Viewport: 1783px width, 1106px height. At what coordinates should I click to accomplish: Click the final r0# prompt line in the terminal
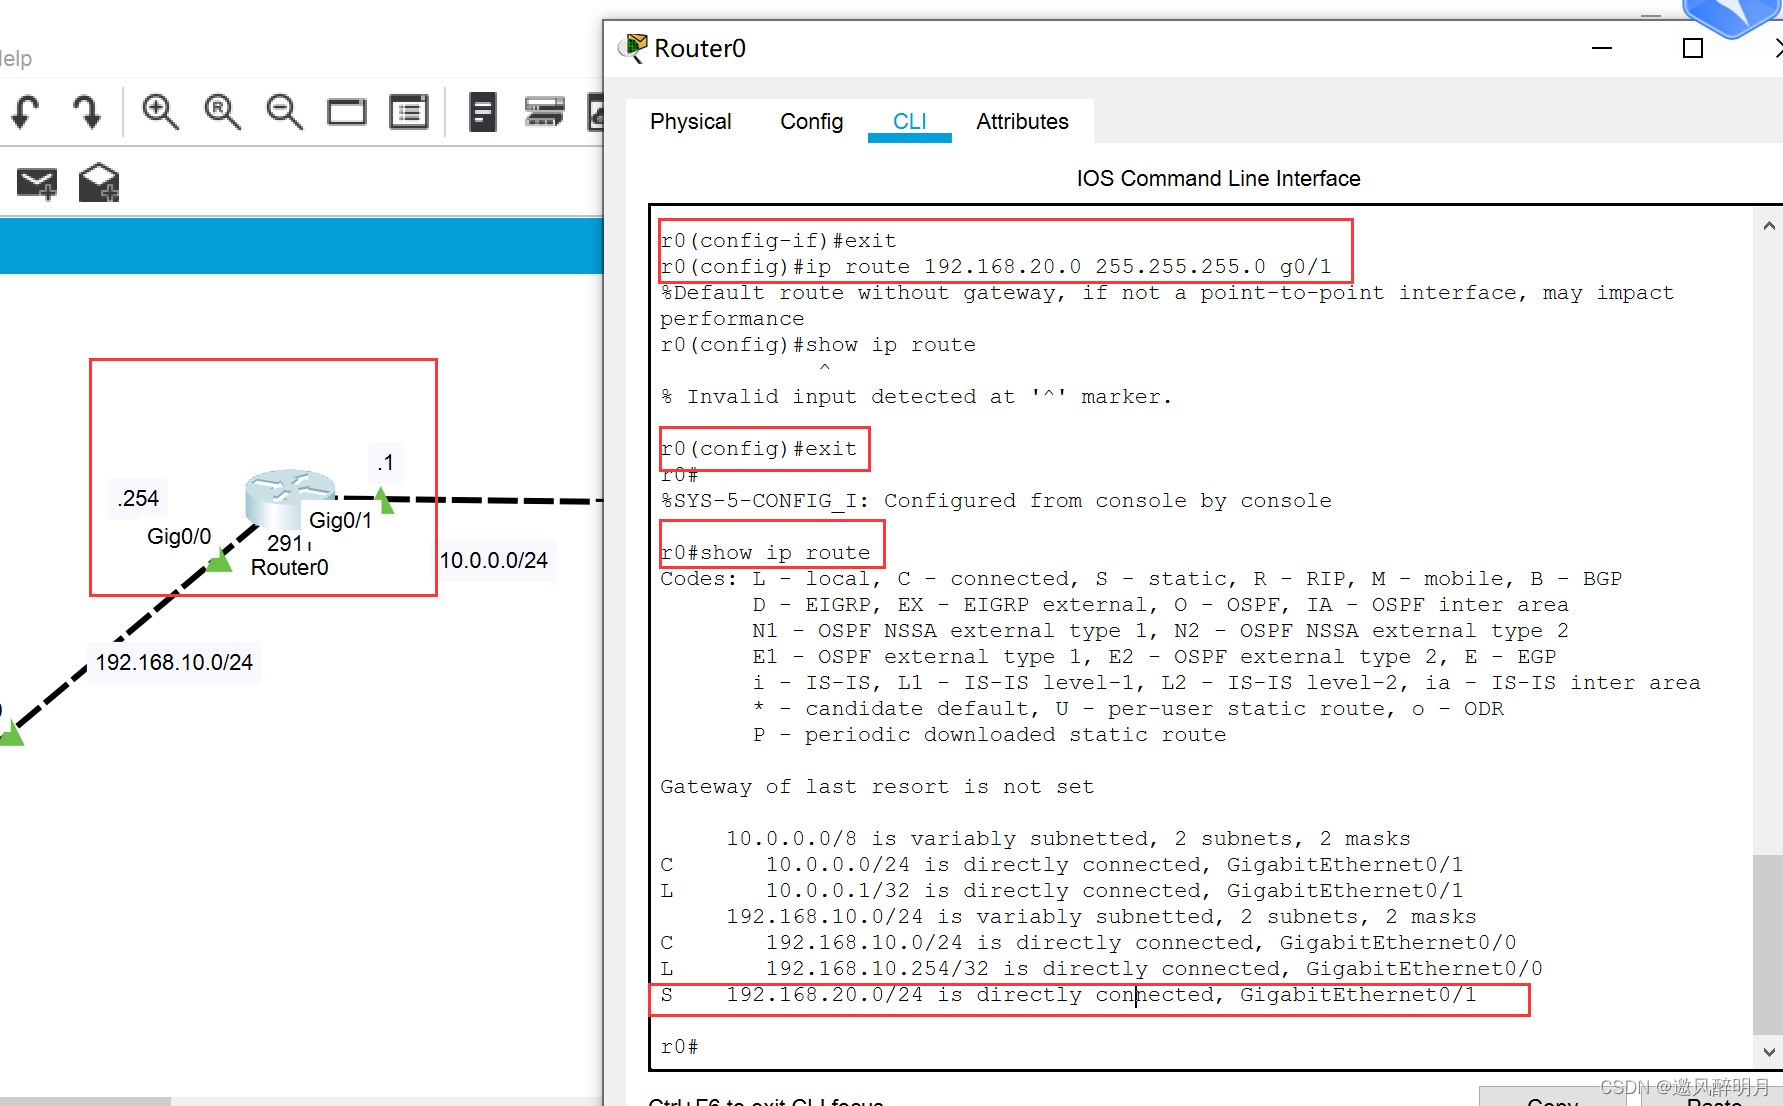[x=679, y=1046]
